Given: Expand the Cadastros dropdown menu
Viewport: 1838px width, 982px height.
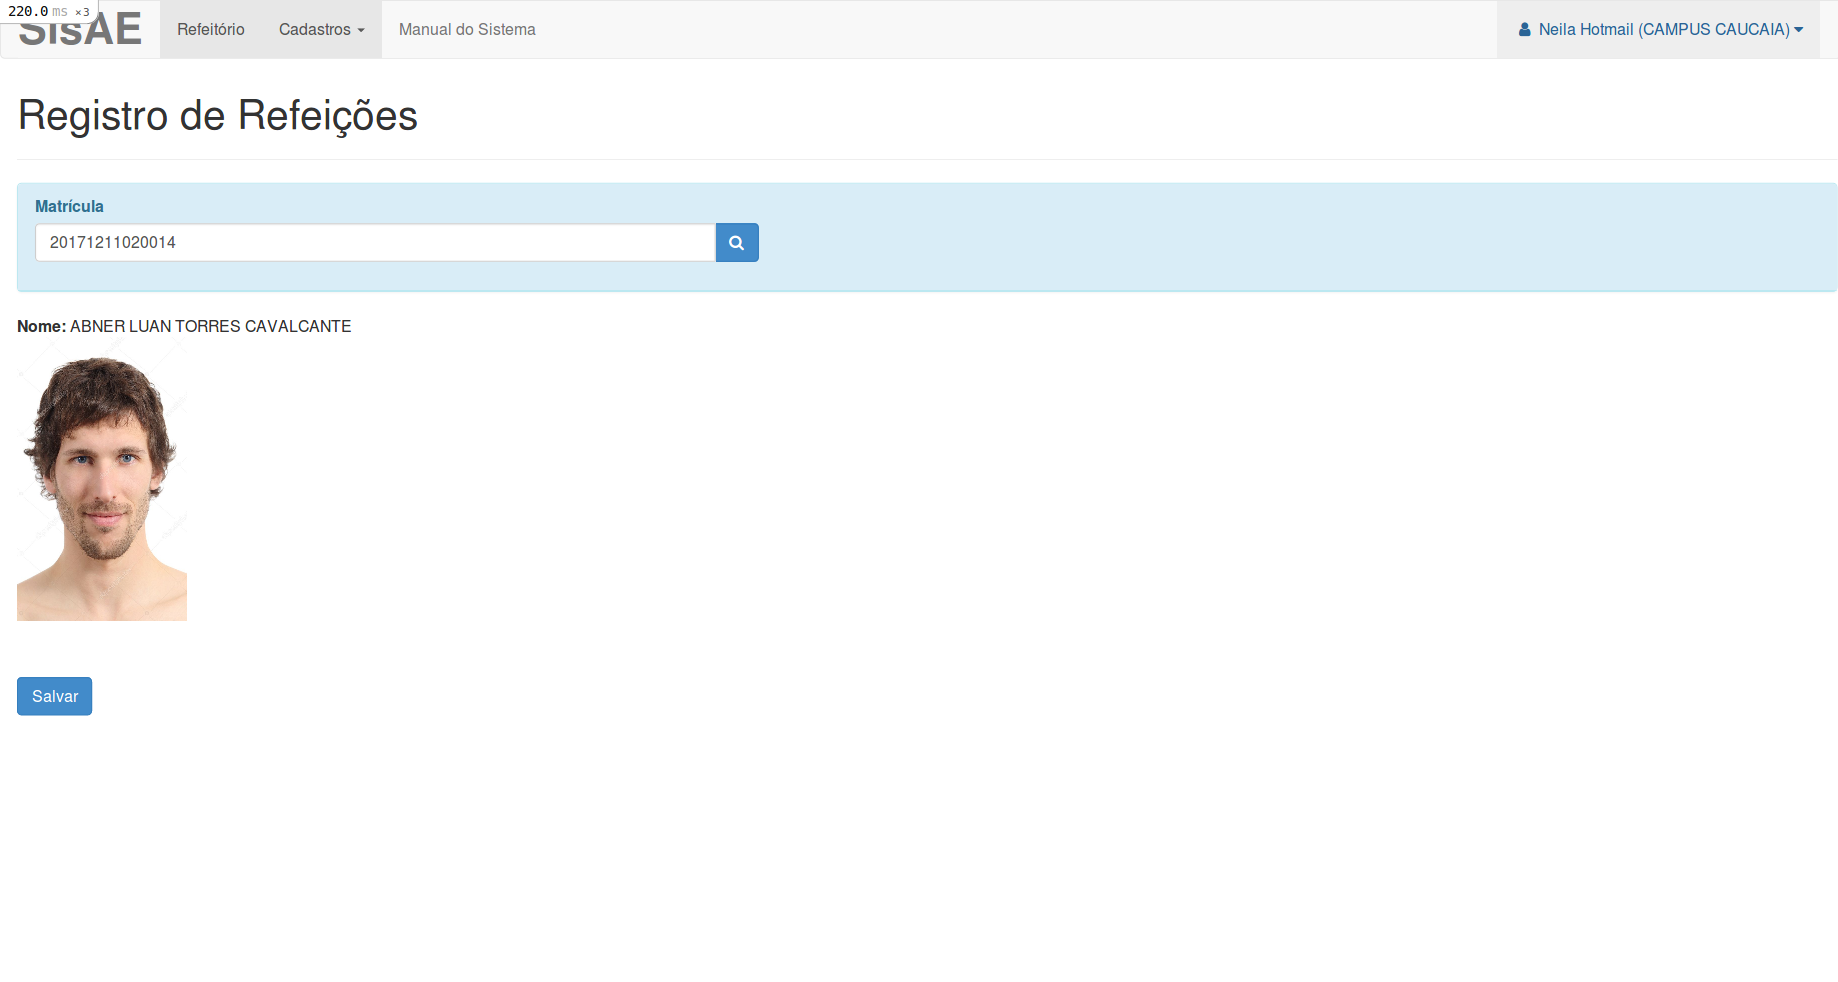Looking at the screenshot, I should point(322,30).
